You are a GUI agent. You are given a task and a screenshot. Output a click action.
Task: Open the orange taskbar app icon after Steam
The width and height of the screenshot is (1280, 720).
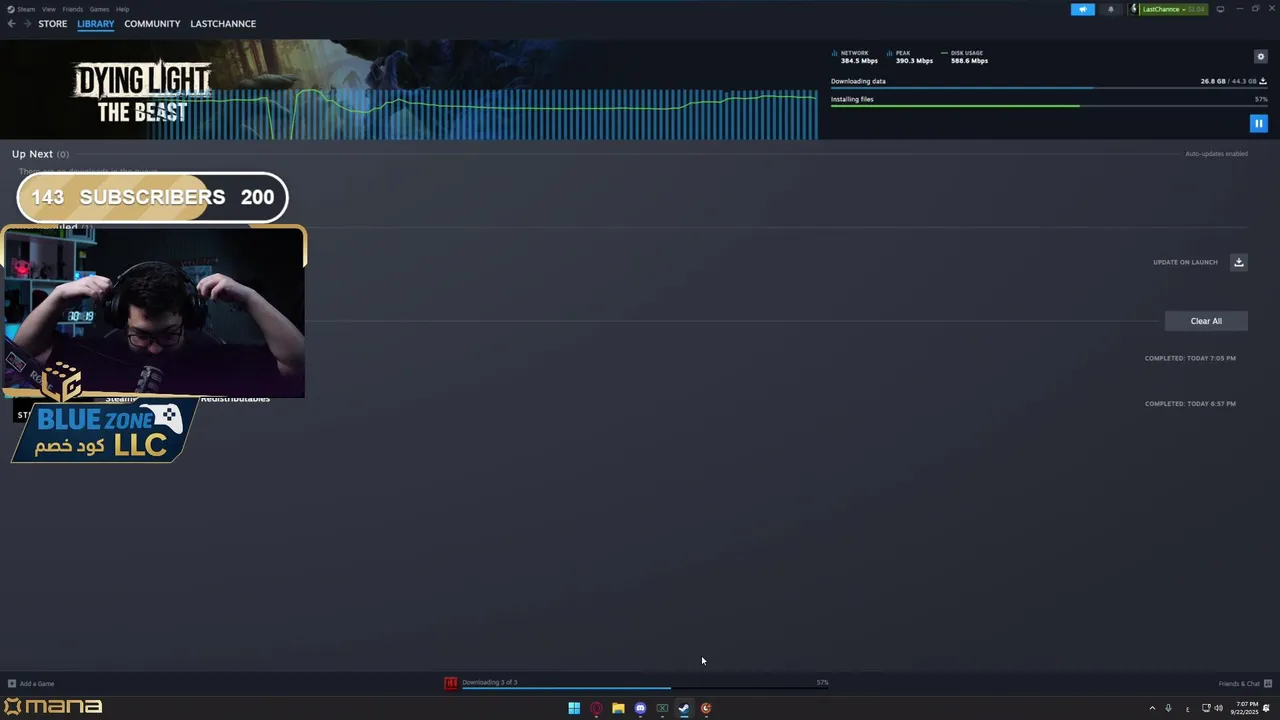[706, 708]
